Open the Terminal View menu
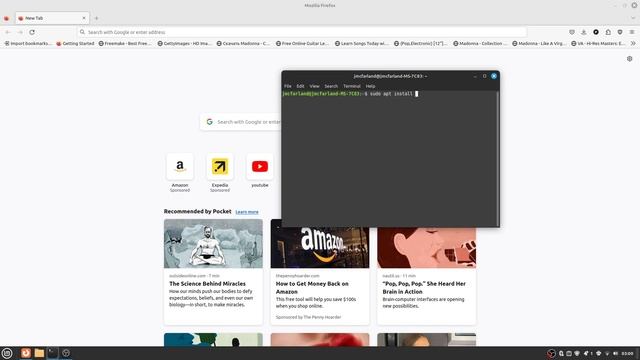The height and width of the screenshot is (360, 640). coord(314,86)
